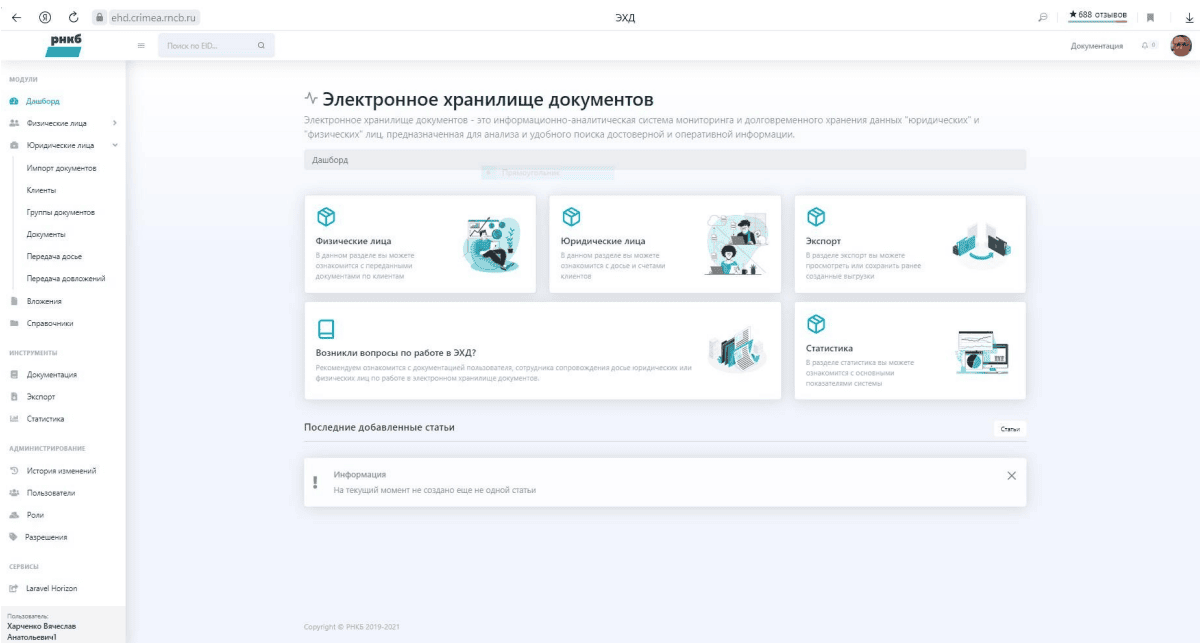Open the Экспорт dashboard card
The image size is (1200, 643).
pyautogui.click(x=909, y=244)
